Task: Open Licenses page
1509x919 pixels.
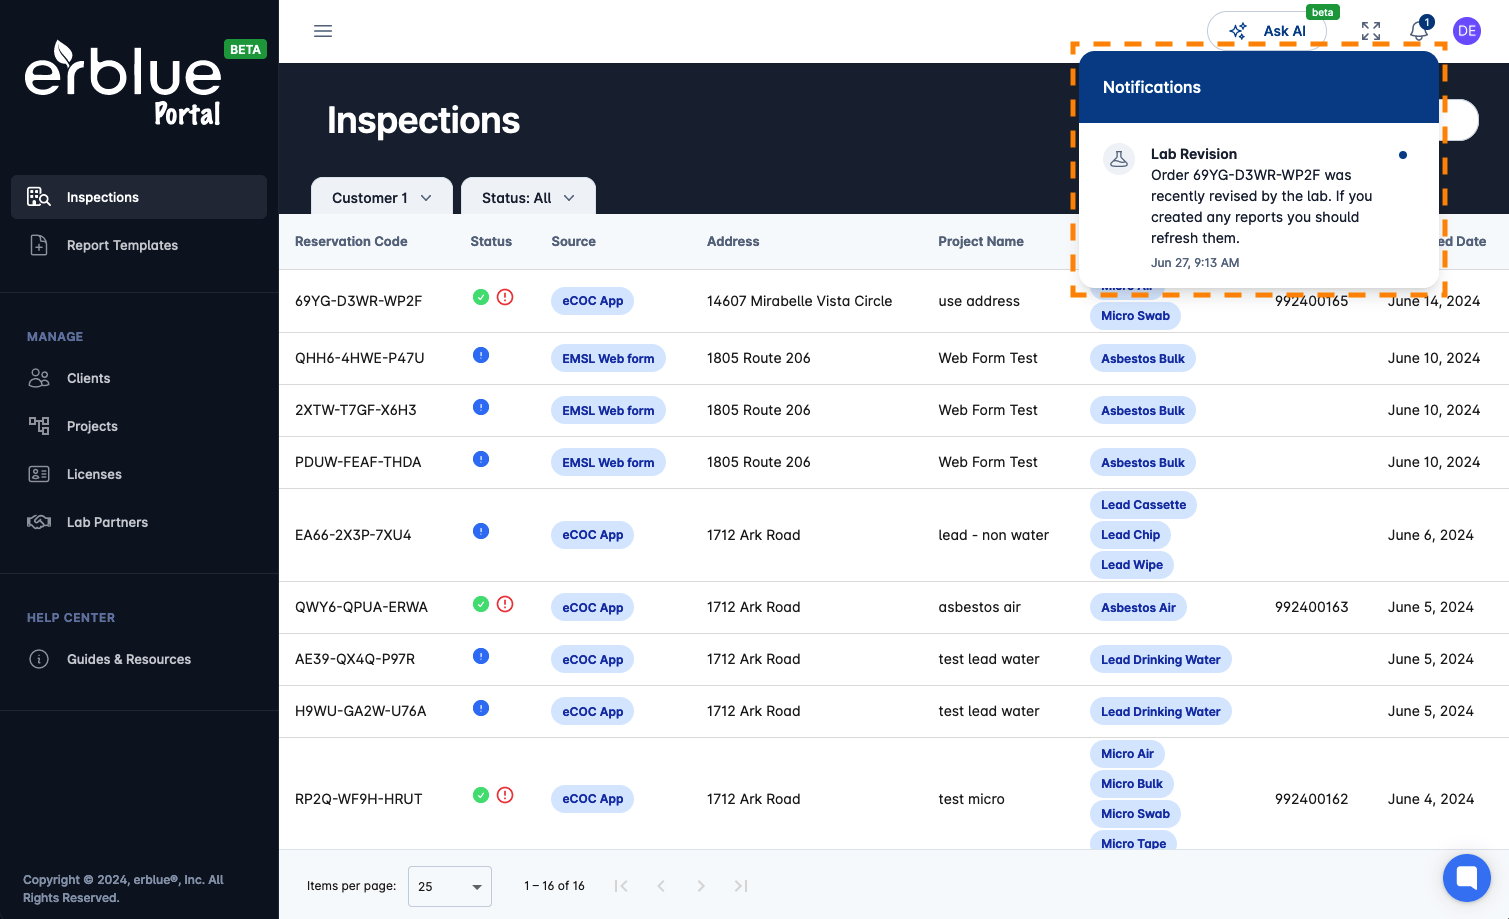Action: click(x=139, y=474)
